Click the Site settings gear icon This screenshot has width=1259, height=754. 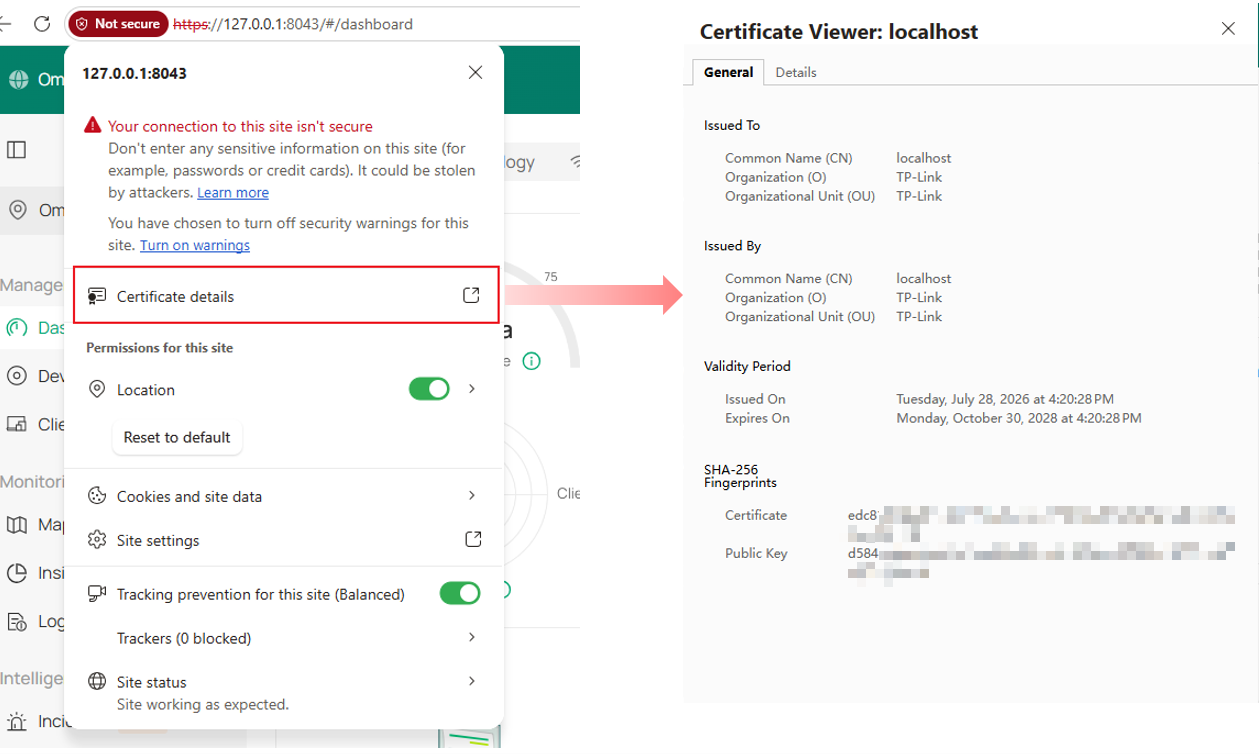pyautogui.click(x=97, y=540)
